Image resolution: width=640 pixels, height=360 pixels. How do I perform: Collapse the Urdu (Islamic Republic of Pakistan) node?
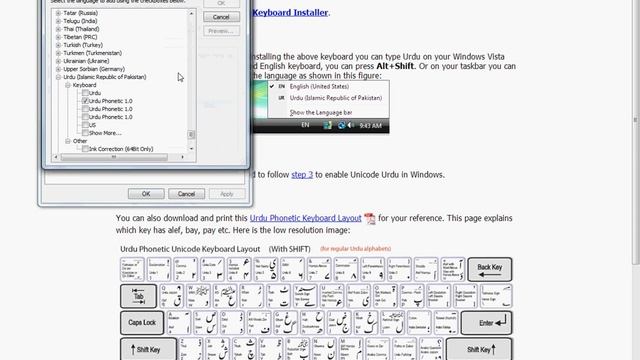click(x=58, y=77)
